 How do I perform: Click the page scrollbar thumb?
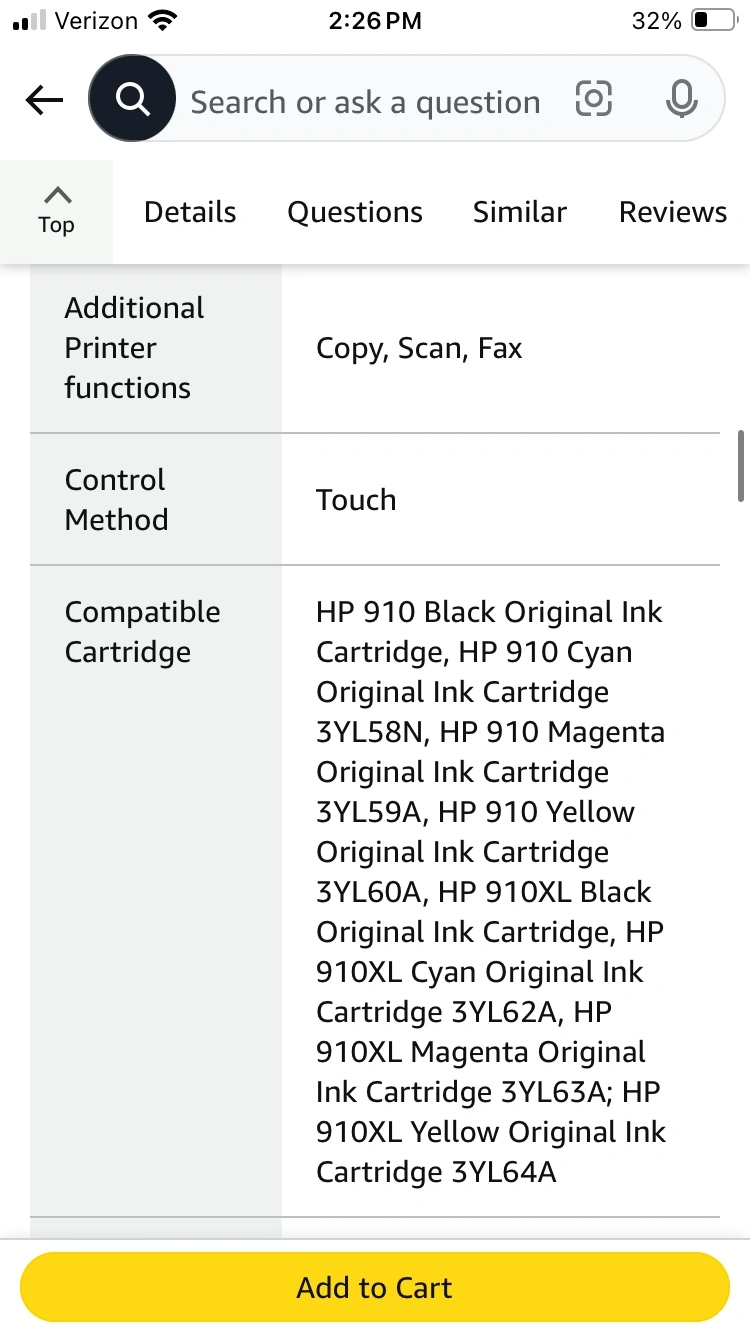[x=740, y=465]
